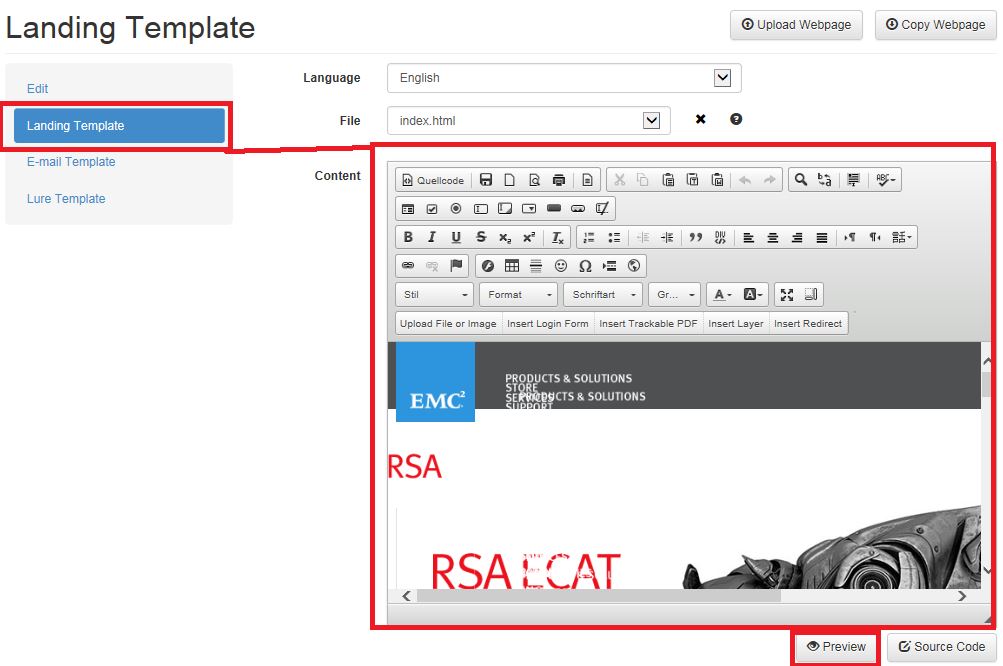Open the File dropdown showing index.html
The height and width of the screenshot is (666, 1003).
(x=528, y=120)
